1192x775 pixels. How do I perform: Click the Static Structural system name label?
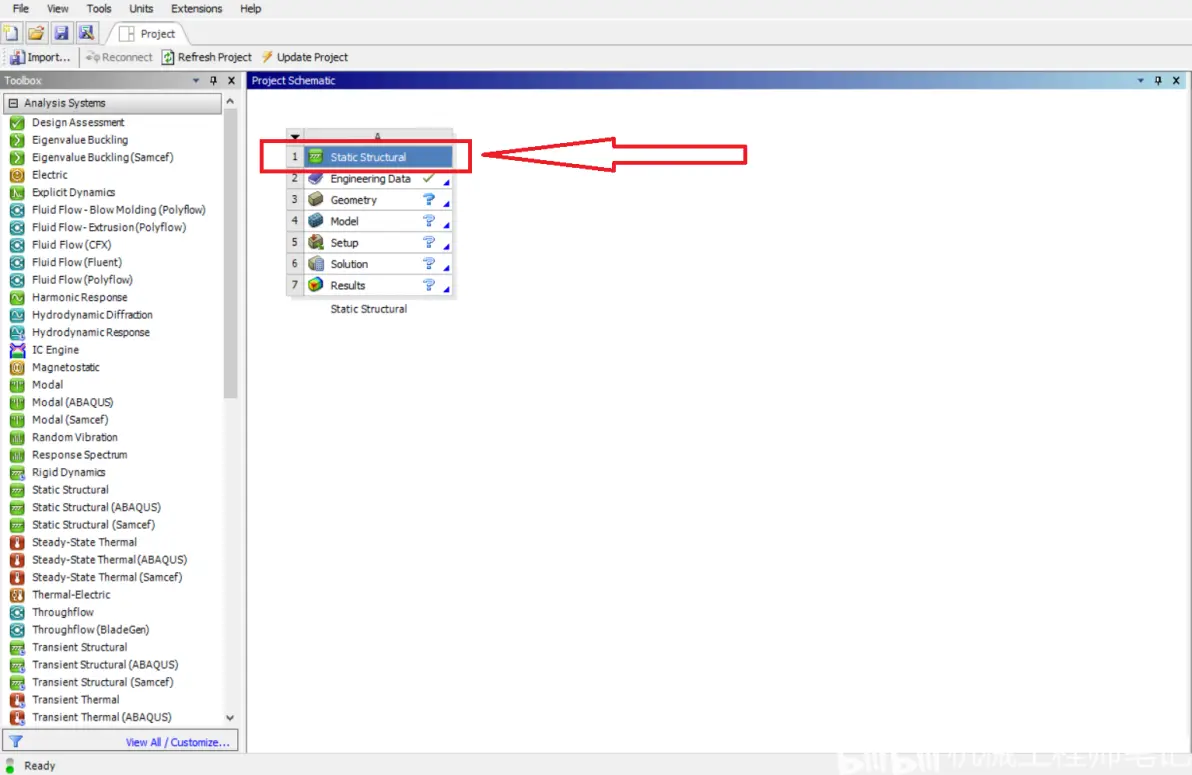369,309
